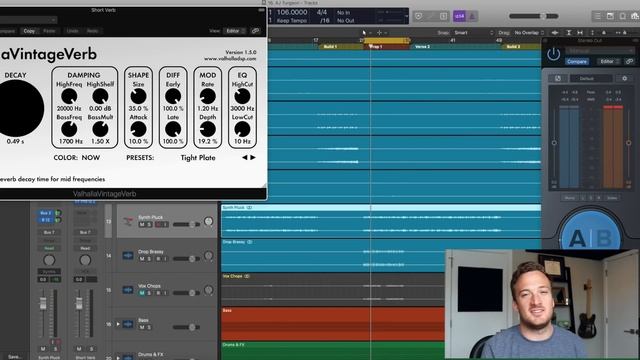Image resolution: width=640 pixels, height=360 pixels.
Task: Select the pointer tool menu in Tracks
Action: pos(366,33)
